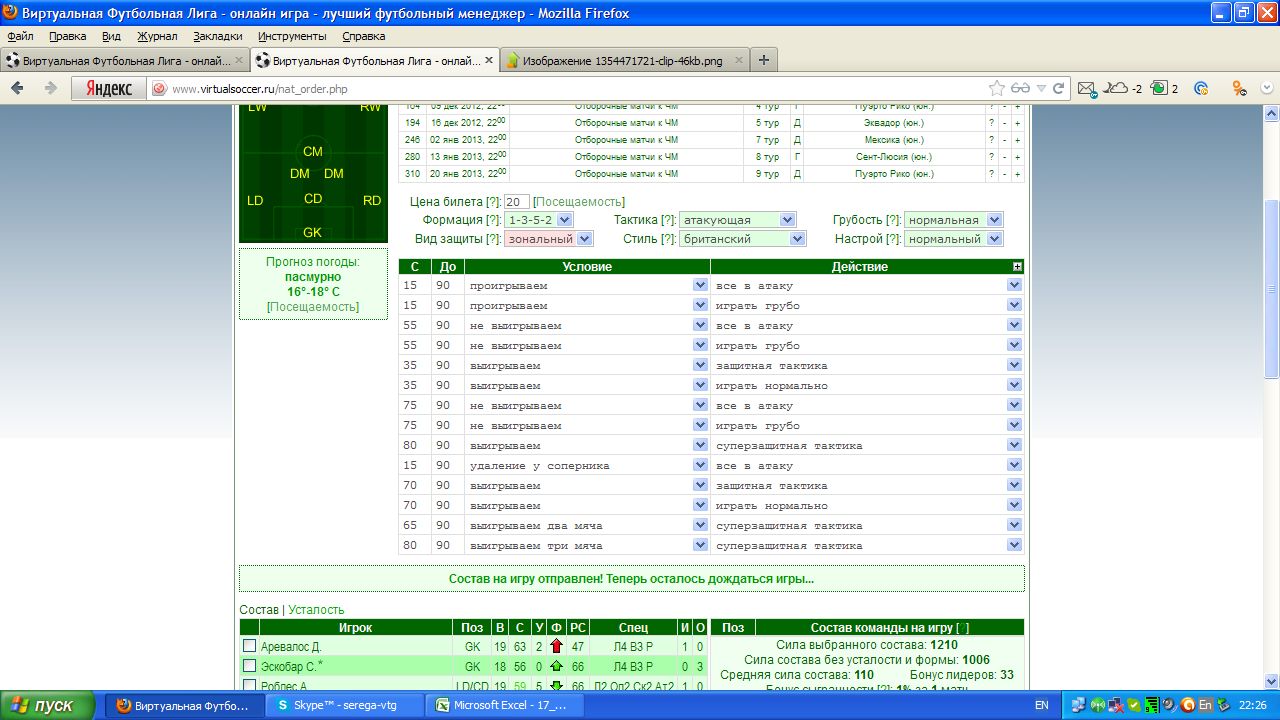
Task: Tick the checkbox for Аревалос Д.
Action: (250, 646)
